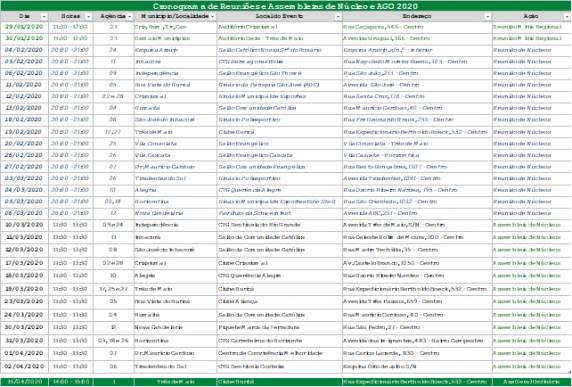
Task: Click the date cell 01/04/2020
Action: click(x=24, y=353)
